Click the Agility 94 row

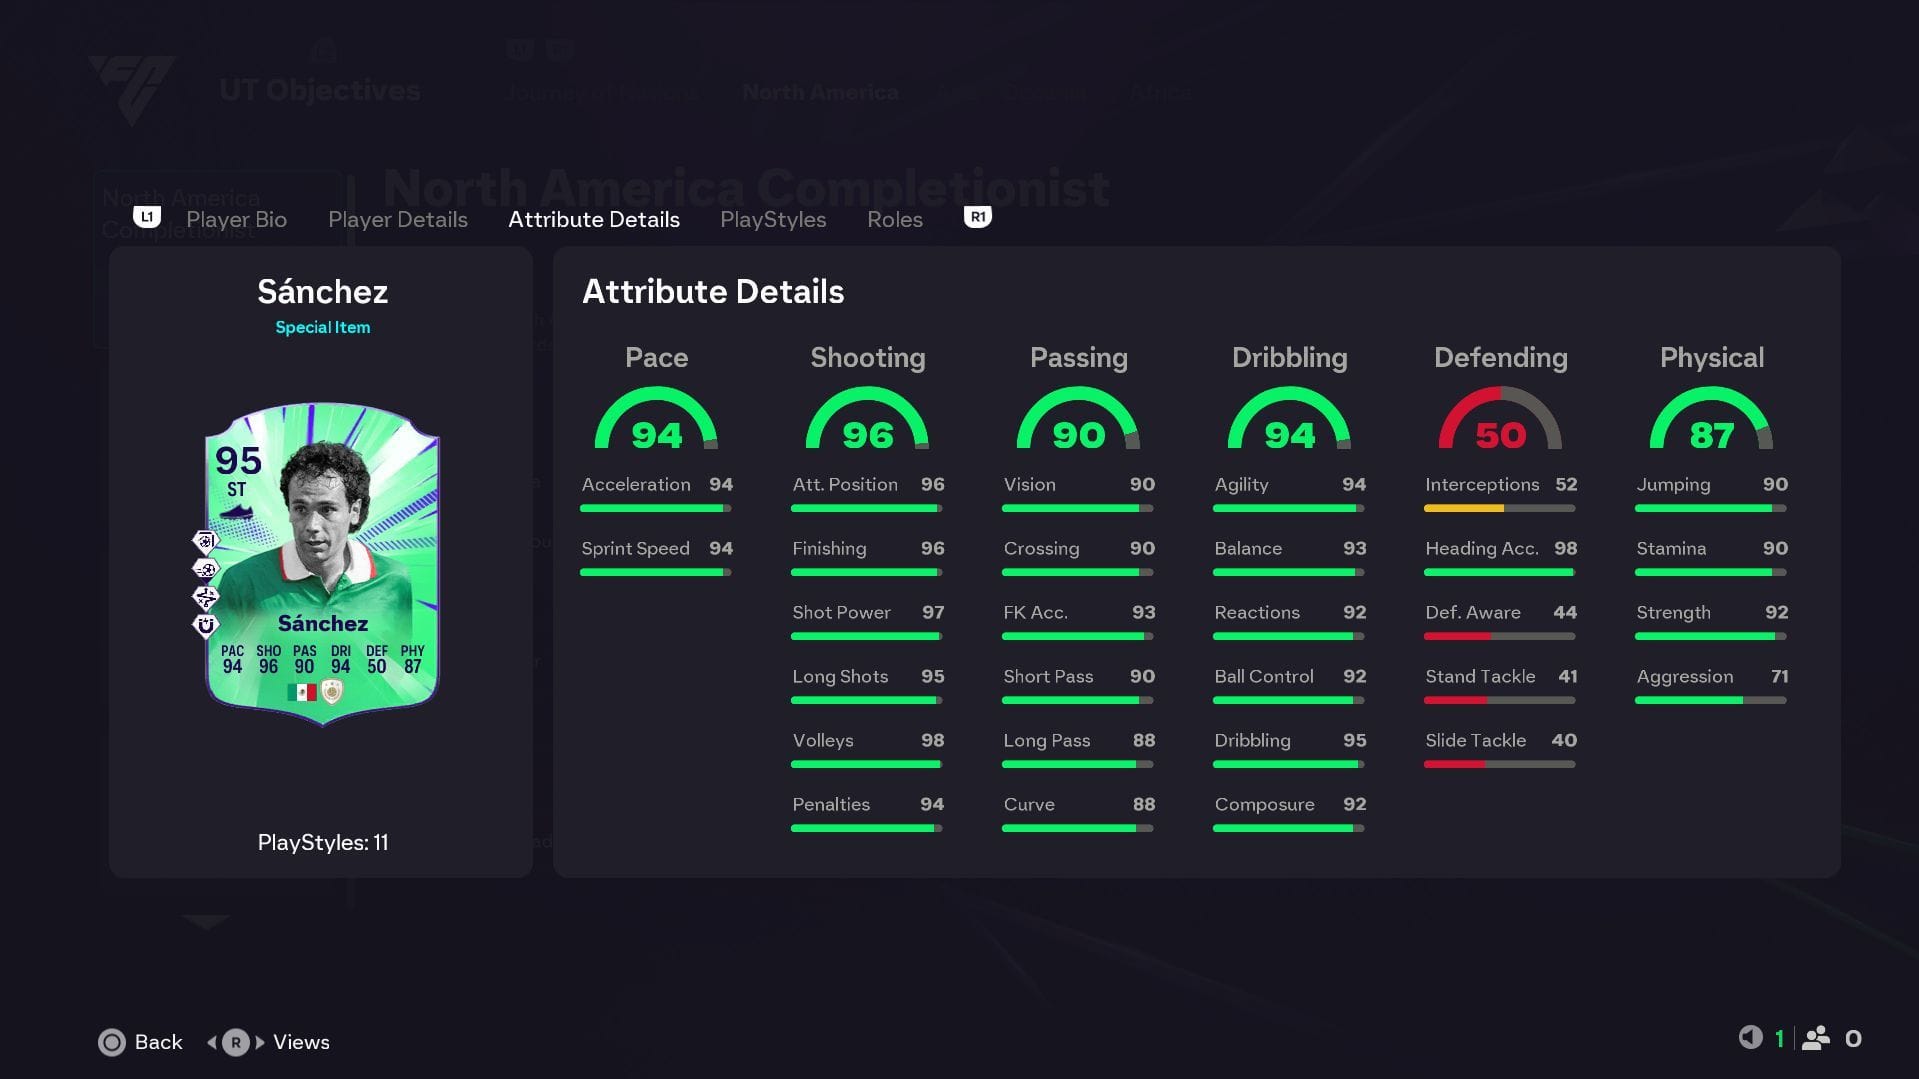coord(1289,493)
